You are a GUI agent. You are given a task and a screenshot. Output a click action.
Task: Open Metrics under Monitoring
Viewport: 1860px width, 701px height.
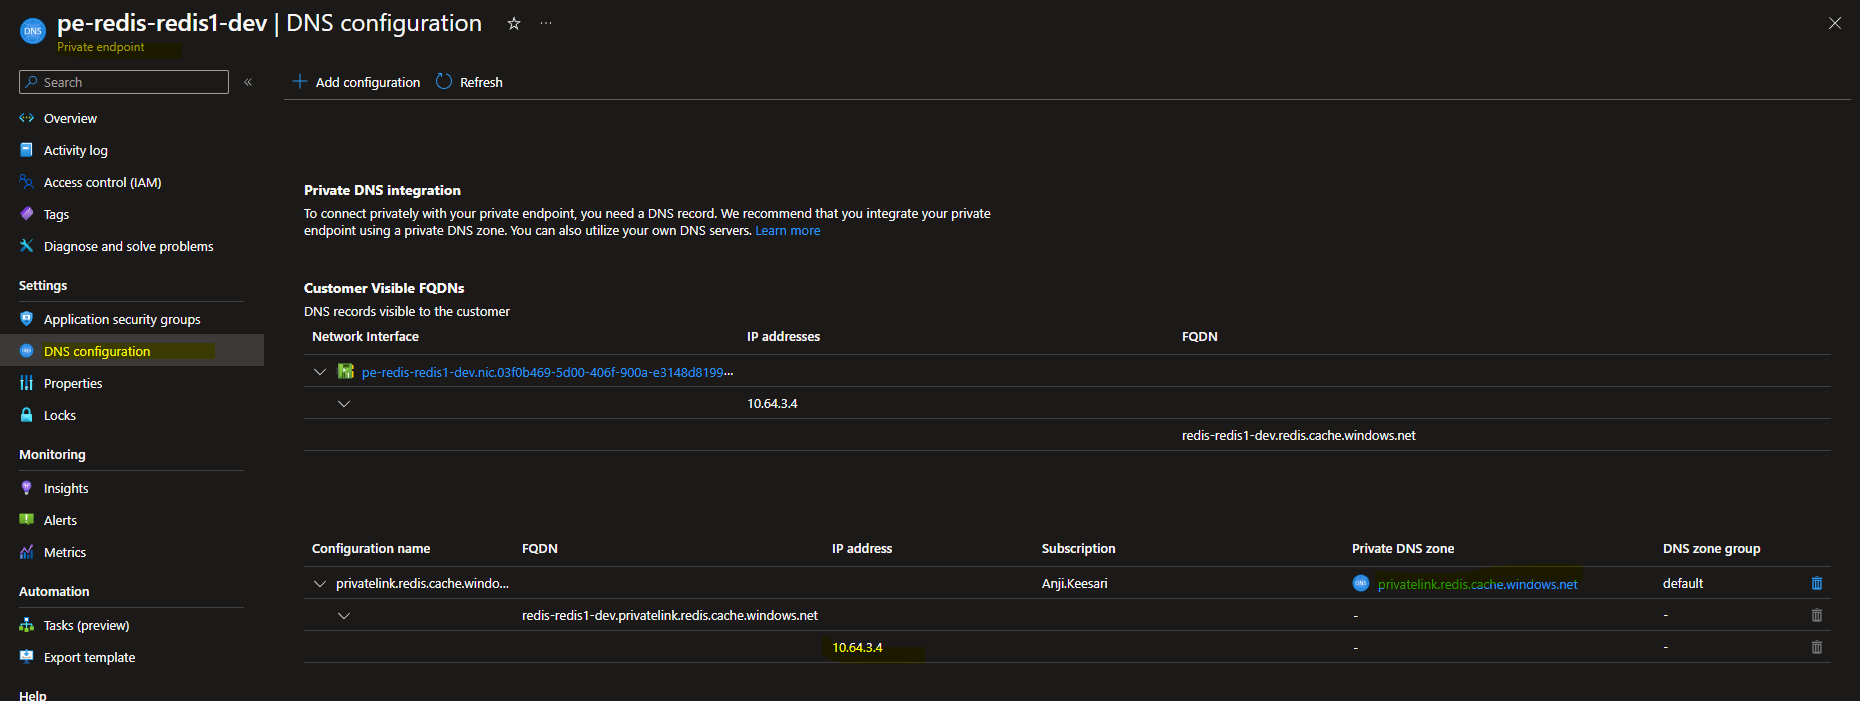65,552
